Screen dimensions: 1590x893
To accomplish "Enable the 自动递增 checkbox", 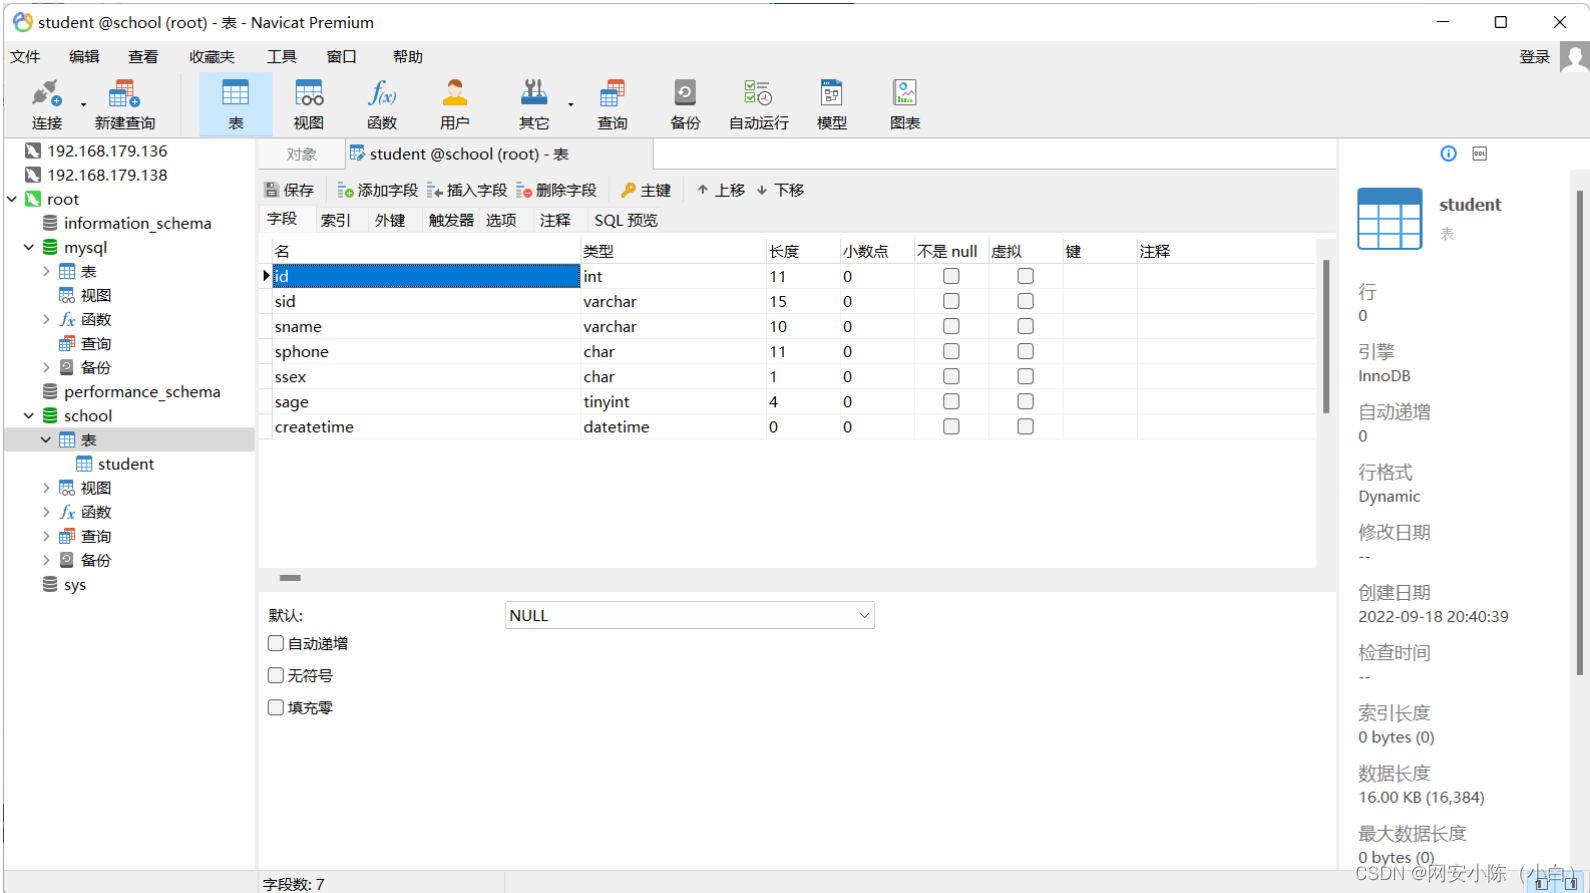I will [x=276, y=643].
